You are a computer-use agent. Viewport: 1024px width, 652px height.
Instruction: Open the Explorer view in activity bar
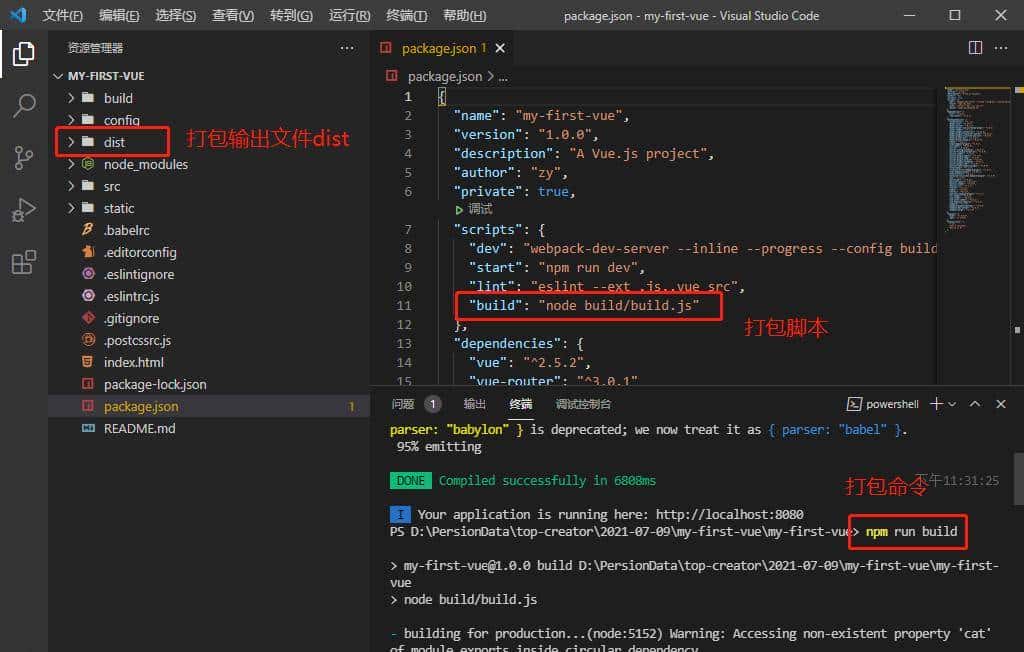coord(24,53)
